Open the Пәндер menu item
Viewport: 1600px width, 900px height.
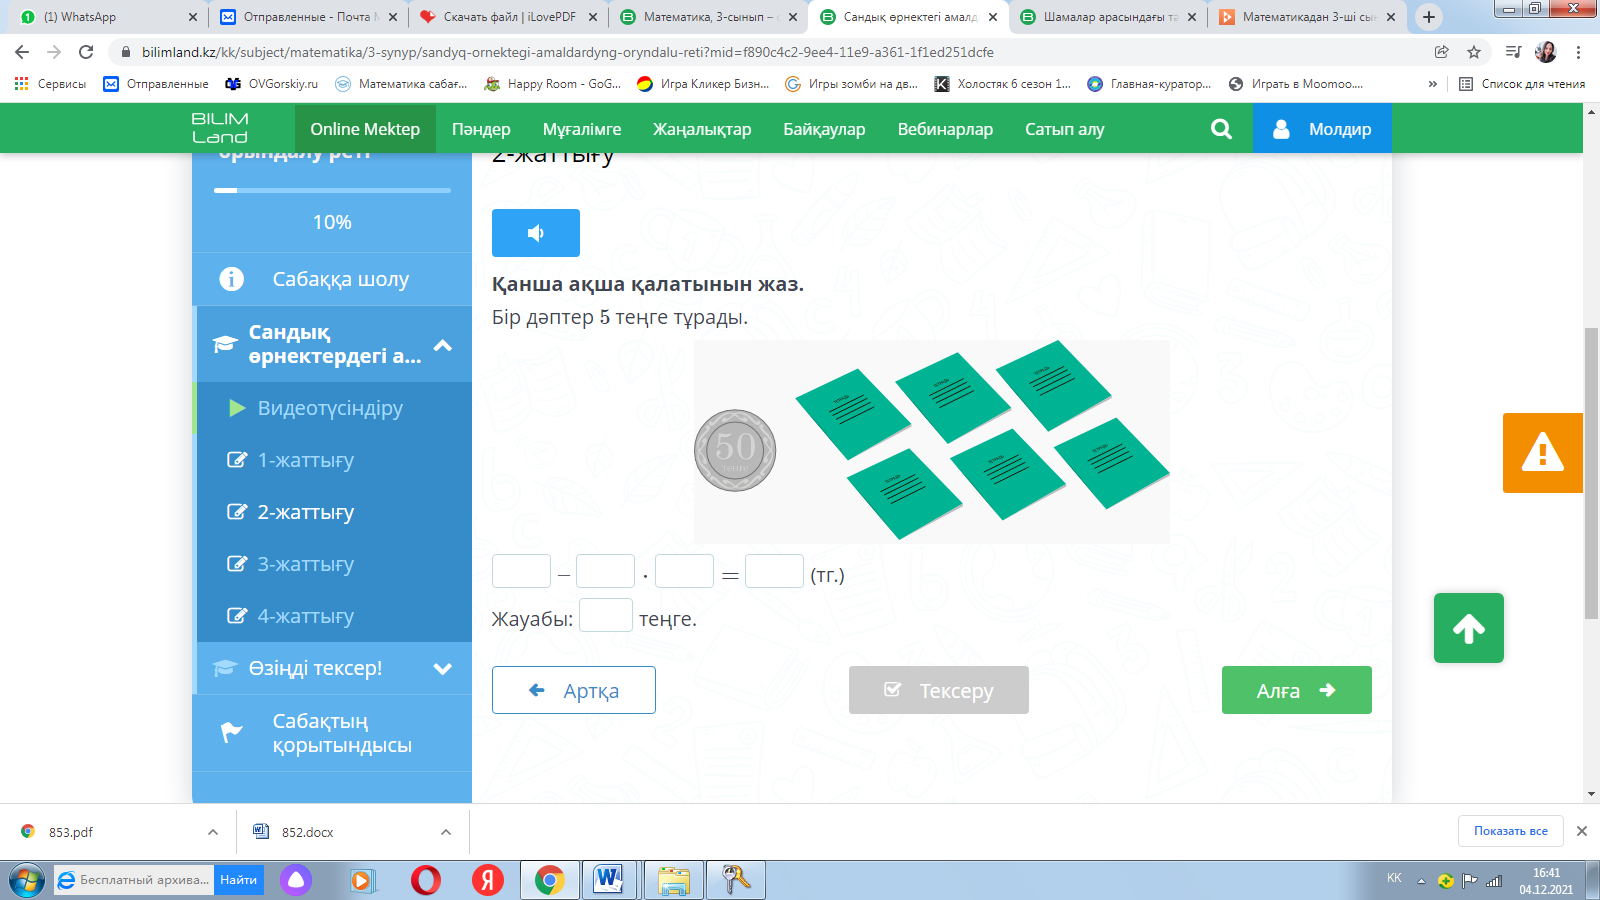click(x=481, y=129)
